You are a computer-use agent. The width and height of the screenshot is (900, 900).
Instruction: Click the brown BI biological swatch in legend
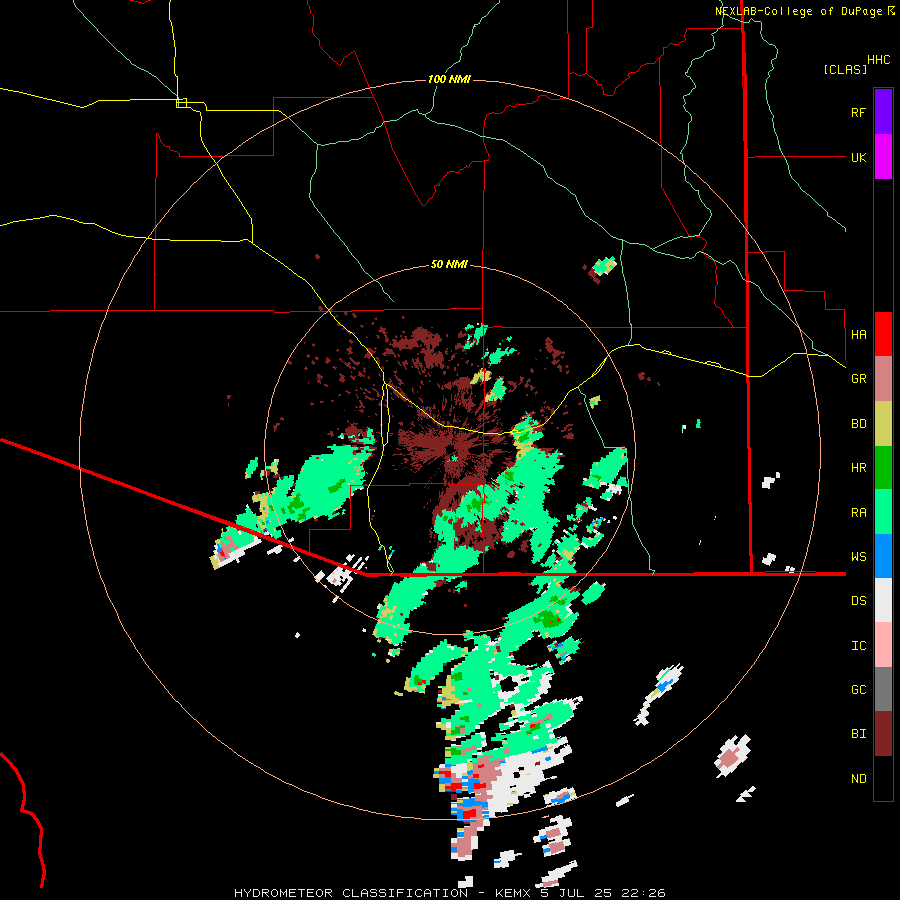[883, 734]
